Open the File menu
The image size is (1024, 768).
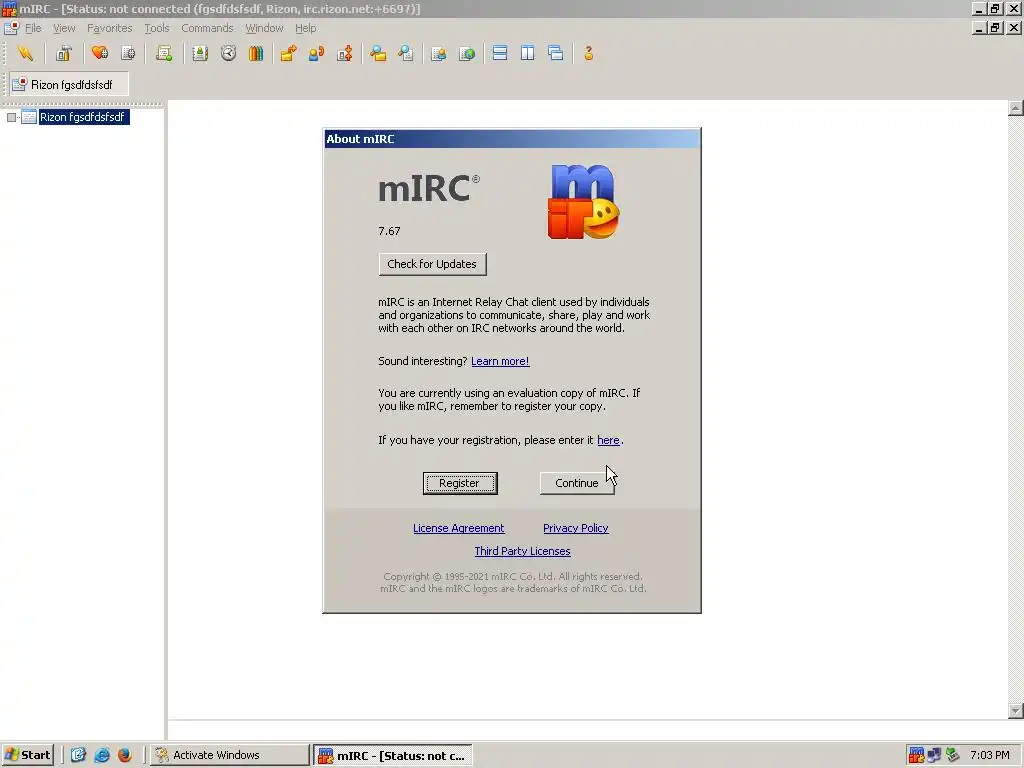[x=33, y=28]
